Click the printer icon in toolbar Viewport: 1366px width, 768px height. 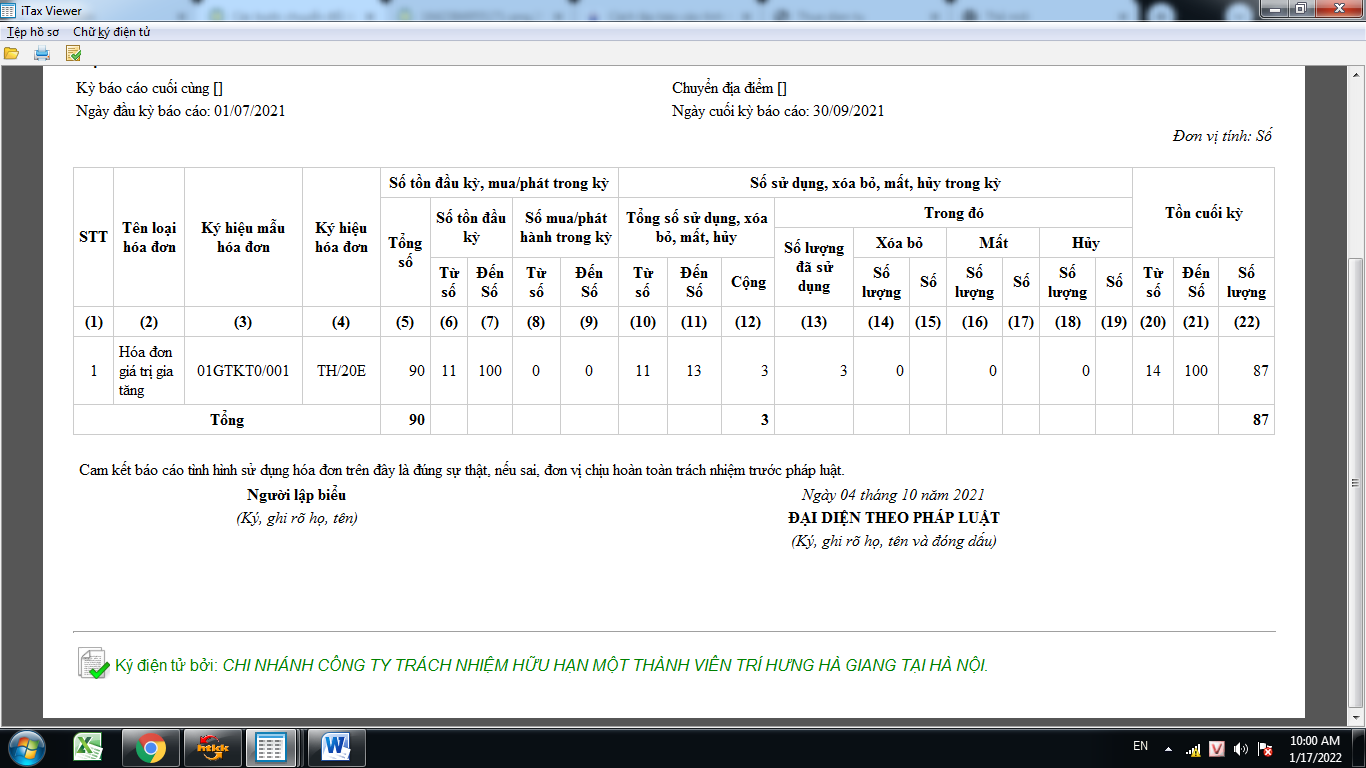42,53
